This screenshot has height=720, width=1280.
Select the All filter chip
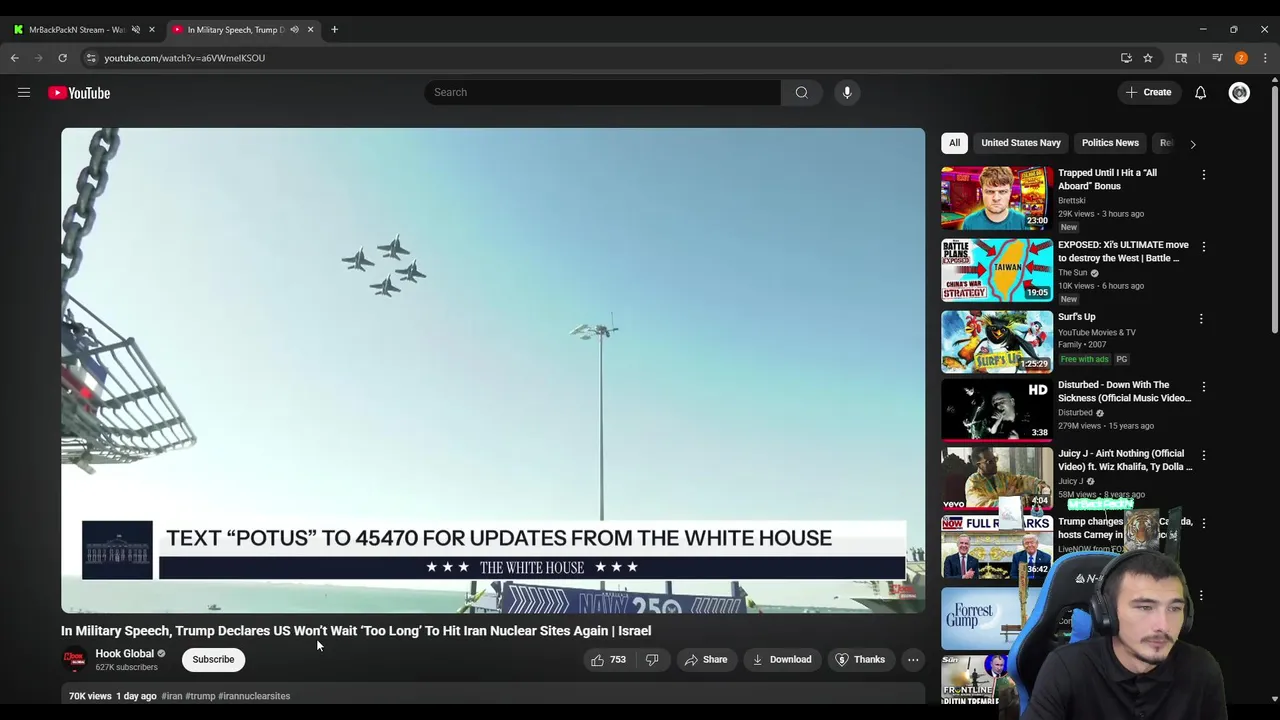(x=954, y=143)
